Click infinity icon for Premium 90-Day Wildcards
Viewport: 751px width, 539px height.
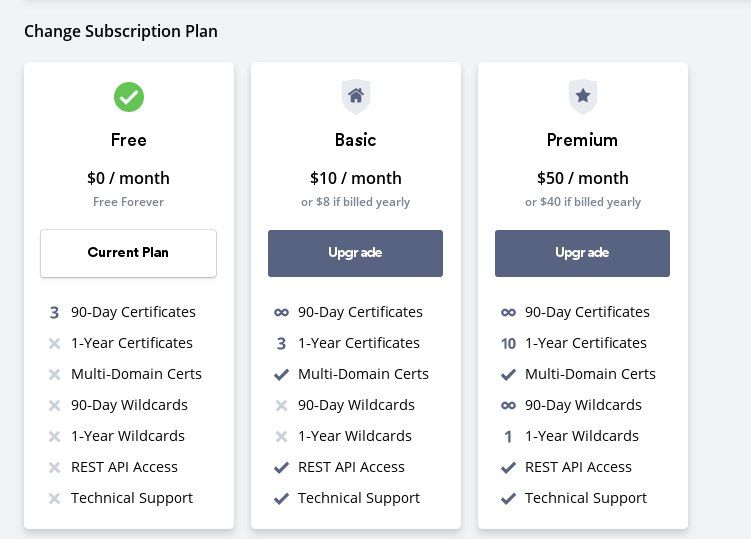(x=509, y=406)
